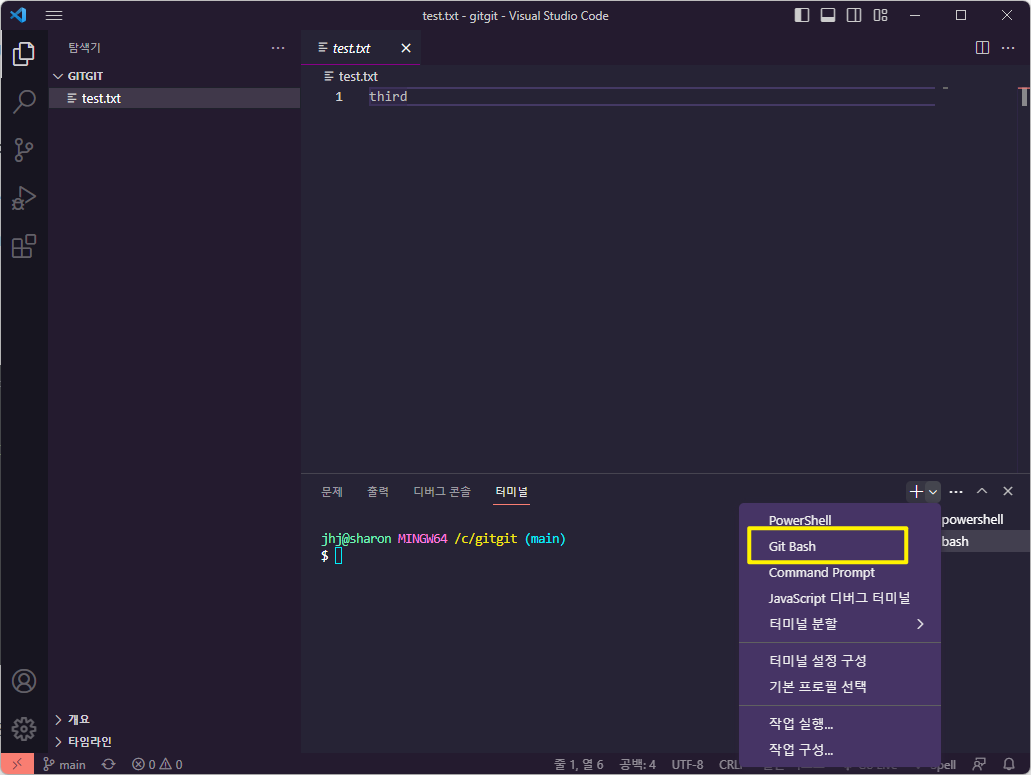Change indentation via 공백: 4
Image resolution: width=1031 pixels, height=775 pixels.
[637, 764]
